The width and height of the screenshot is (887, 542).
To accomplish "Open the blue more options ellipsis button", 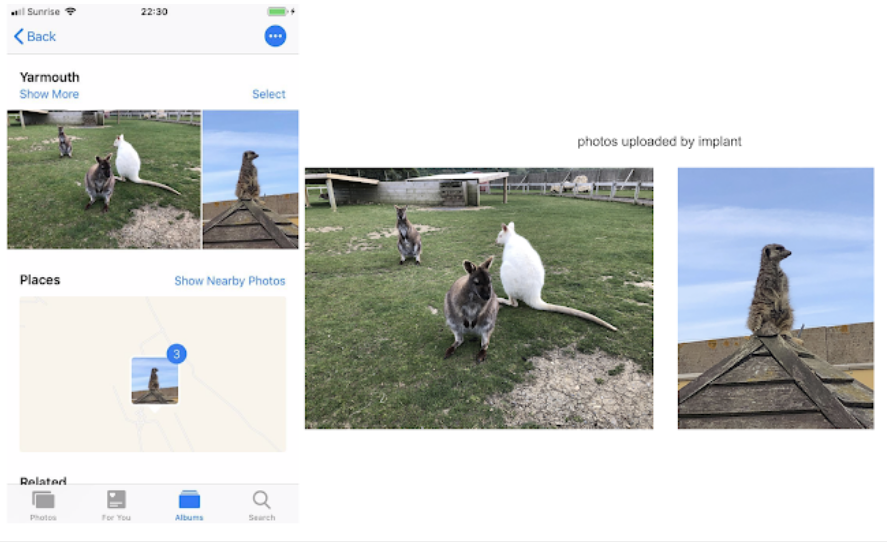I will coord(275,36).
